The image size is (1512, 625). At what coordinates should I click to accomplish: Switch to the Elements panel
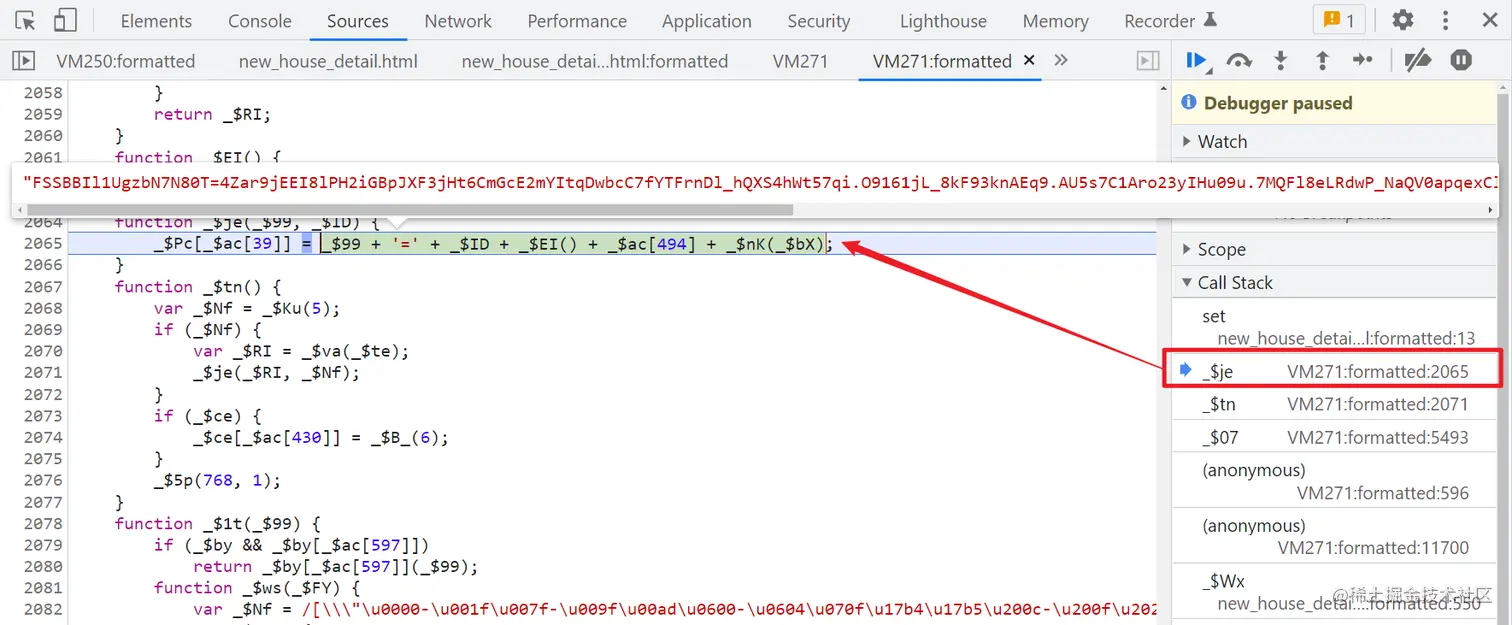pyautogui.click(x=156, y=21)
